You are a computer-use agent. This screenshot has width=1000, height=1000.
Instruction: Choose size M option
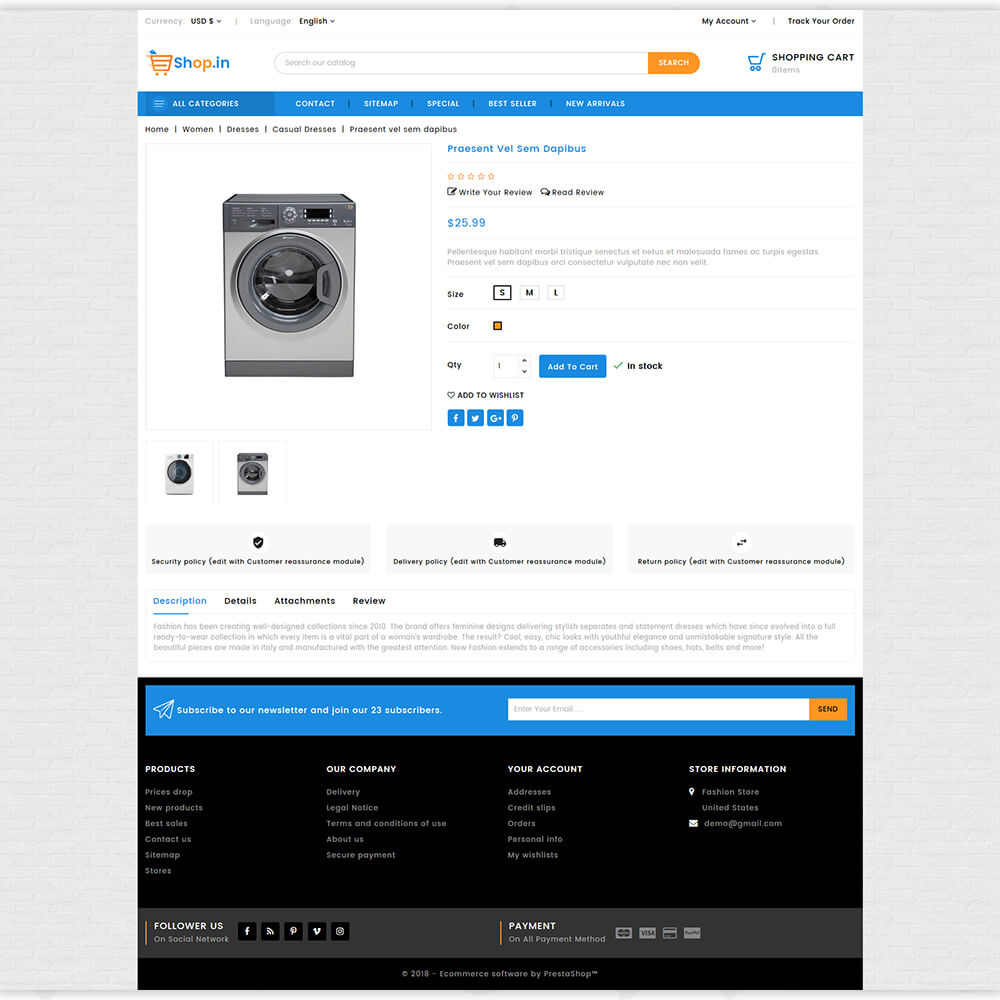[x=529, y=293]
